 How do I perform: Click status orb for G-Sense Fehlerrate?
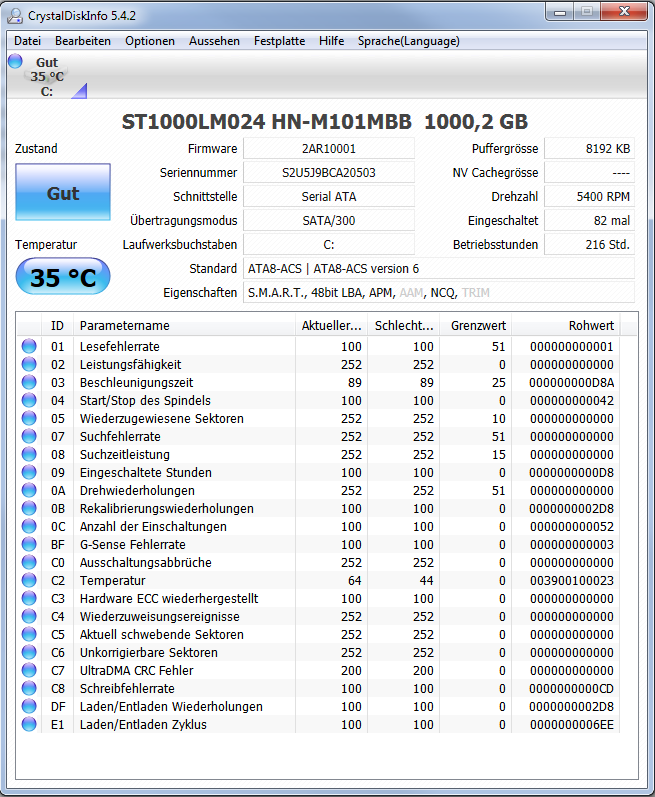[x=29, y=544]
